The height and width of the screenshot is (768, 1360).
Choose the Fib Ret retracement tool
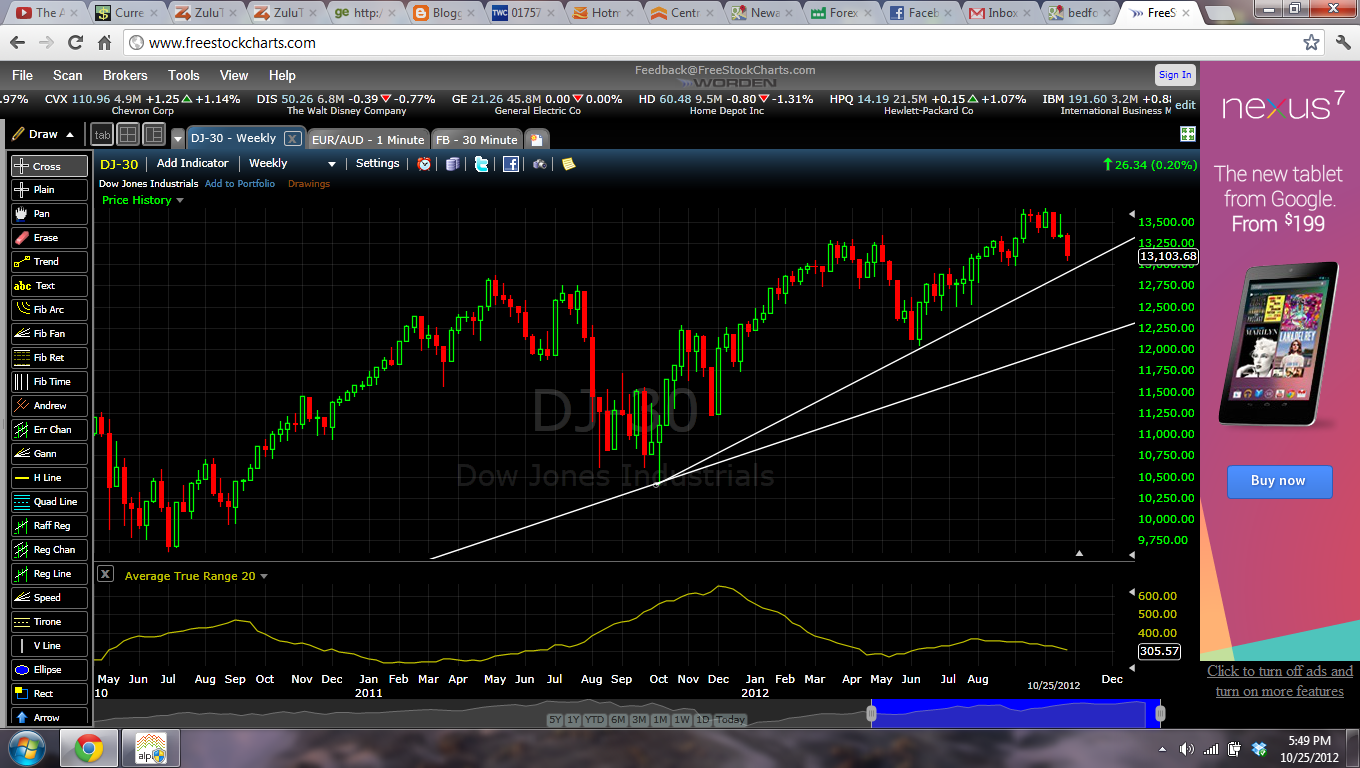point(49,358)
